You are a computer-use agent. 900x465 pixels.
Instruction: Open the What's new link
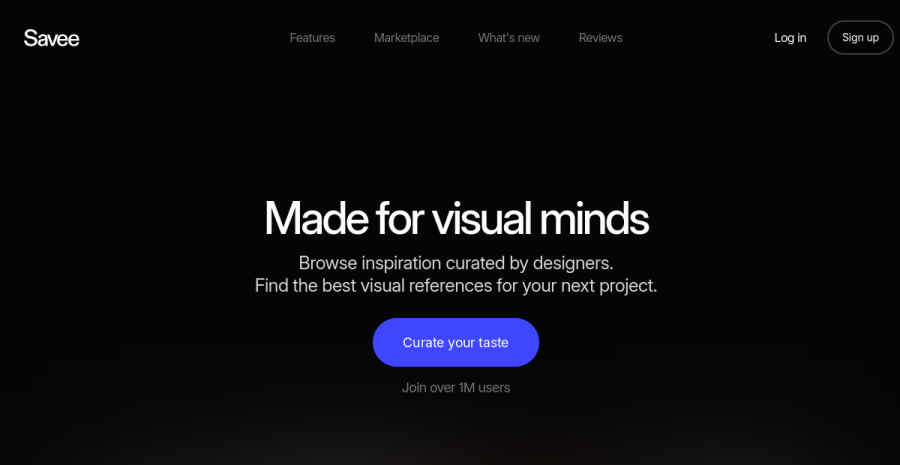509,38
